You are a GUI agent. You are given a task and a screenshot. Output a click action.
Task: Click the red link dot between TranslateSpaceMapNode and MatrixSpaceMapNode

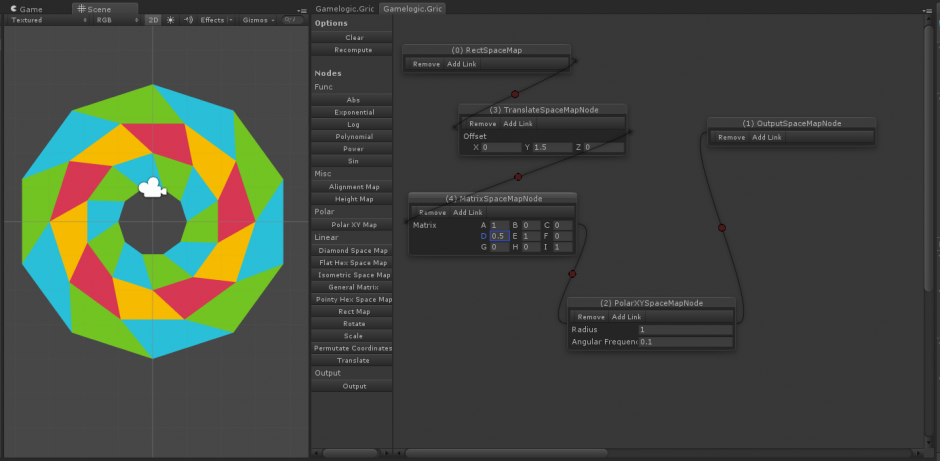(518, 177)
